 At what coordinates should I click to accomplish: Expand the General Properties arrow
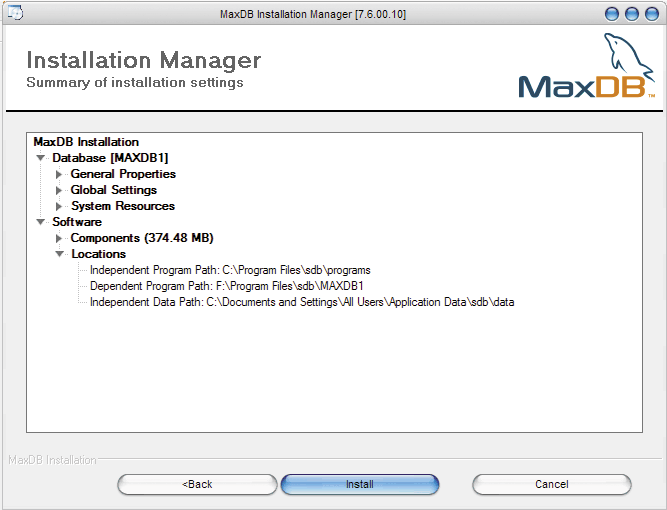coord(59,174)
